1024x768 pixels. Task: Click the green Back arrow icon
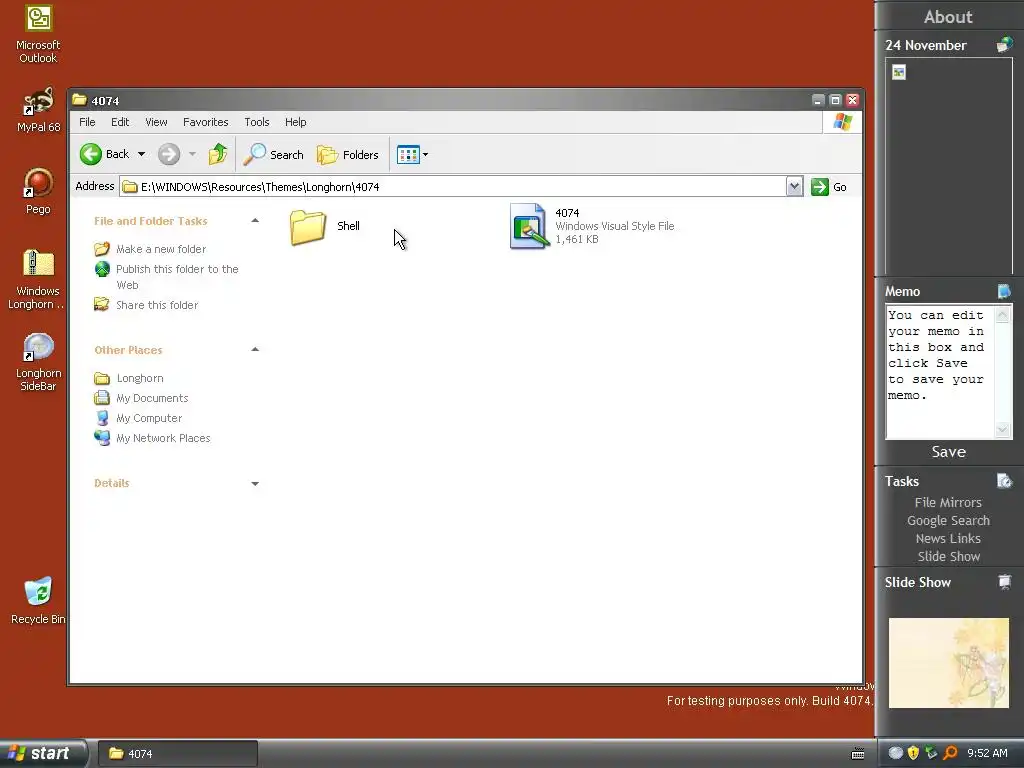91,154
